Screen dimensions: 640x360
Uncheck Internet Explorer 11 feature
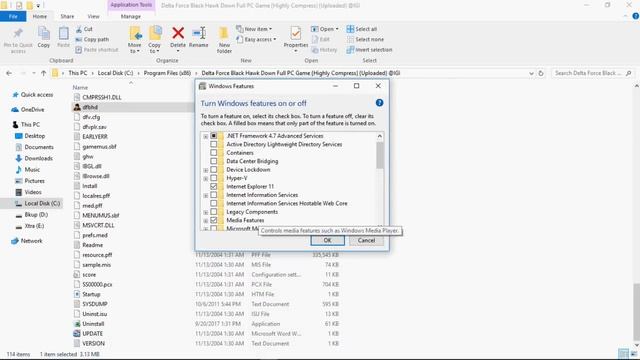213,187
